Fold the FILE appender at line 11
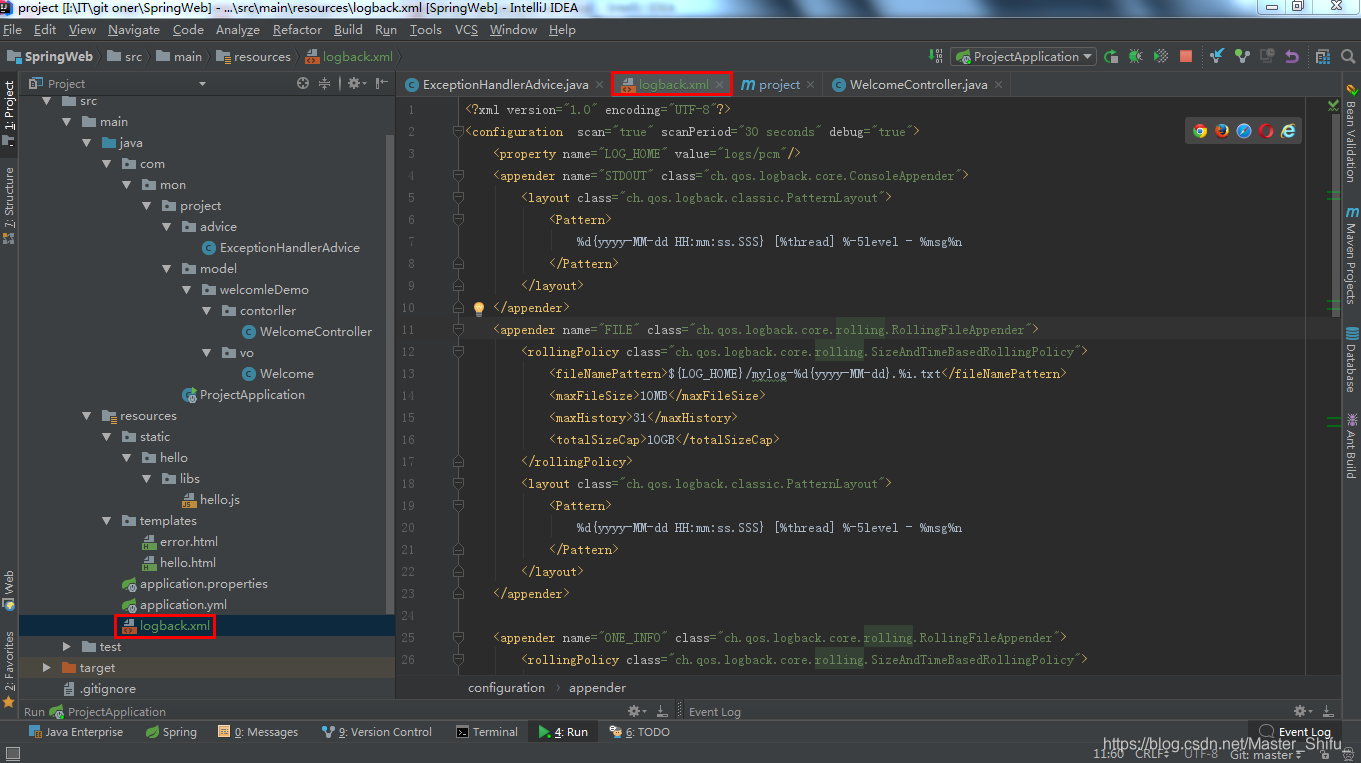This screenshot has width=1361, height=763. (x=458, y=329)
